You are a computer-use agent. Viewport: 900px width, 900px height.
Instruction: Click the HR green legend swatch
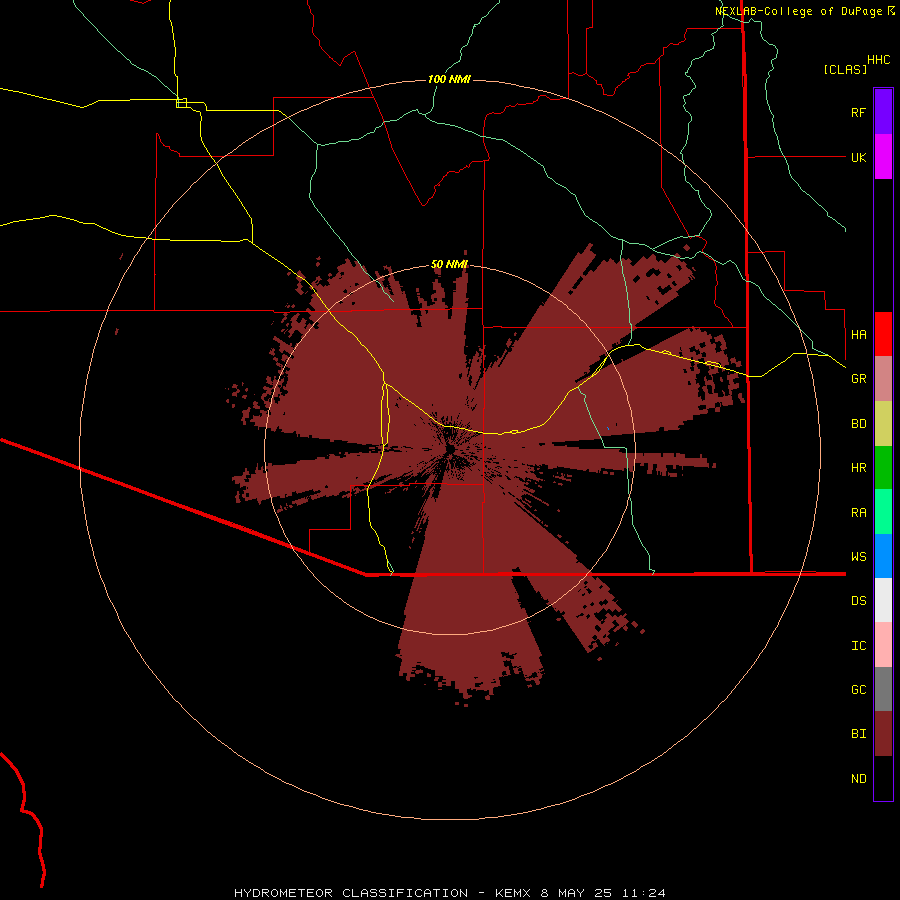pyautogui.click(x=883, y=468)
